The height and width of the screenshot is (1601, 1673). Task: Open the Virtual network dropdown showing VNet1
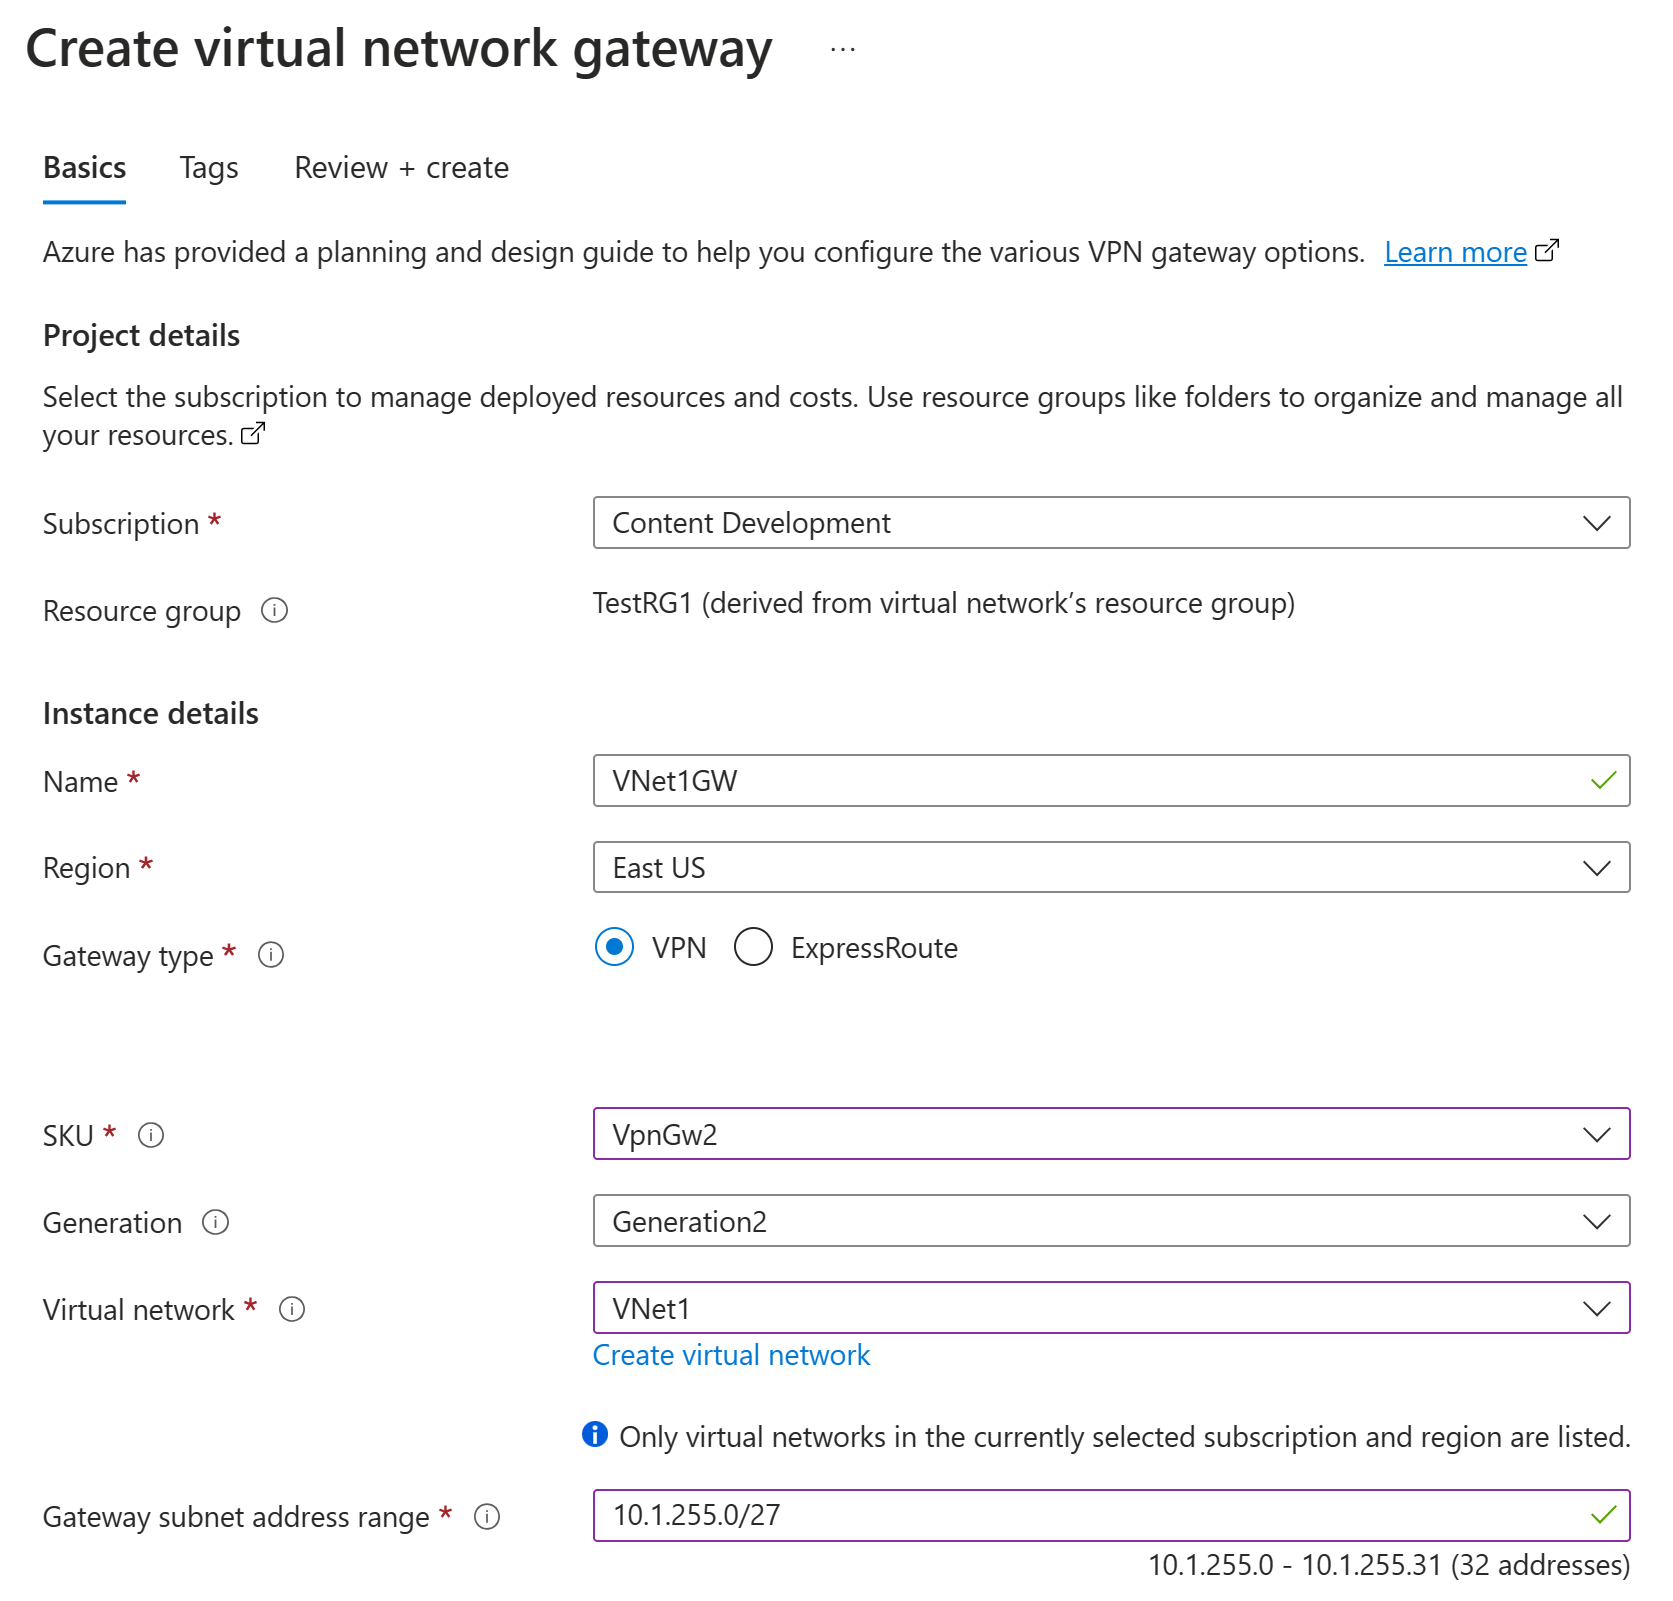point(1110,1308)
